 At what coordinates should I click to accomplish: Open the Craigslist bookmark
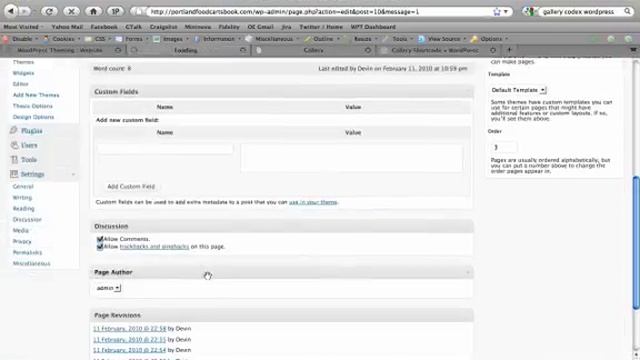(x=163, y=27)
